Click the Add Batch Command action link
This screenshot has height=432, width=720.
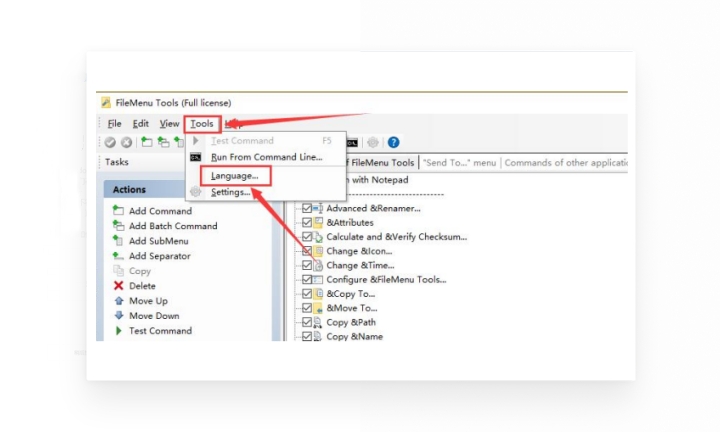click(x=173, y=226)
